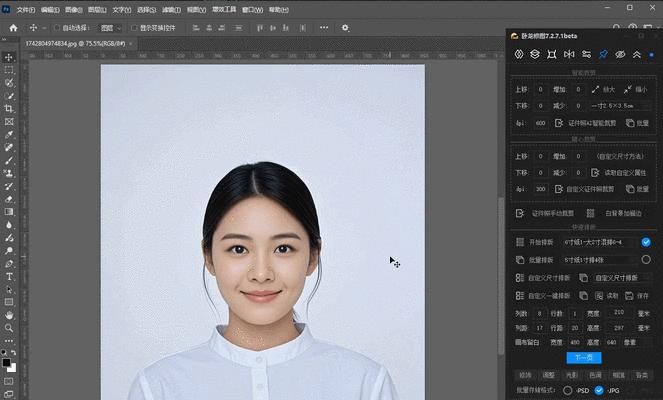Click the collapse double-chevron icon in plugin panel
Screen dimensions: 663x400
click(x=637, y=54)
